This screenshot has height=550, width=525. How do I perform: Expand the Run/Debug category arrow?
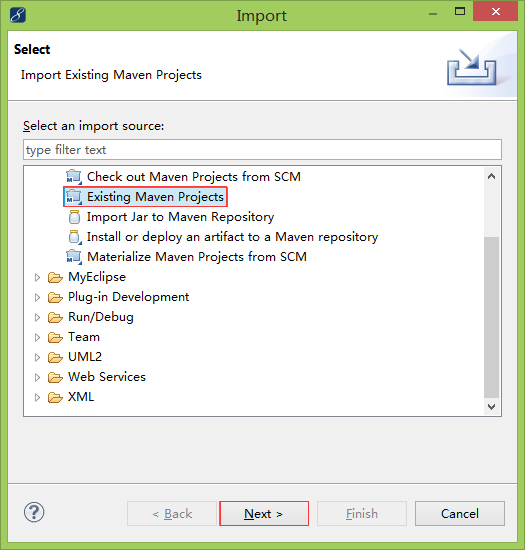tap(37, 317)
